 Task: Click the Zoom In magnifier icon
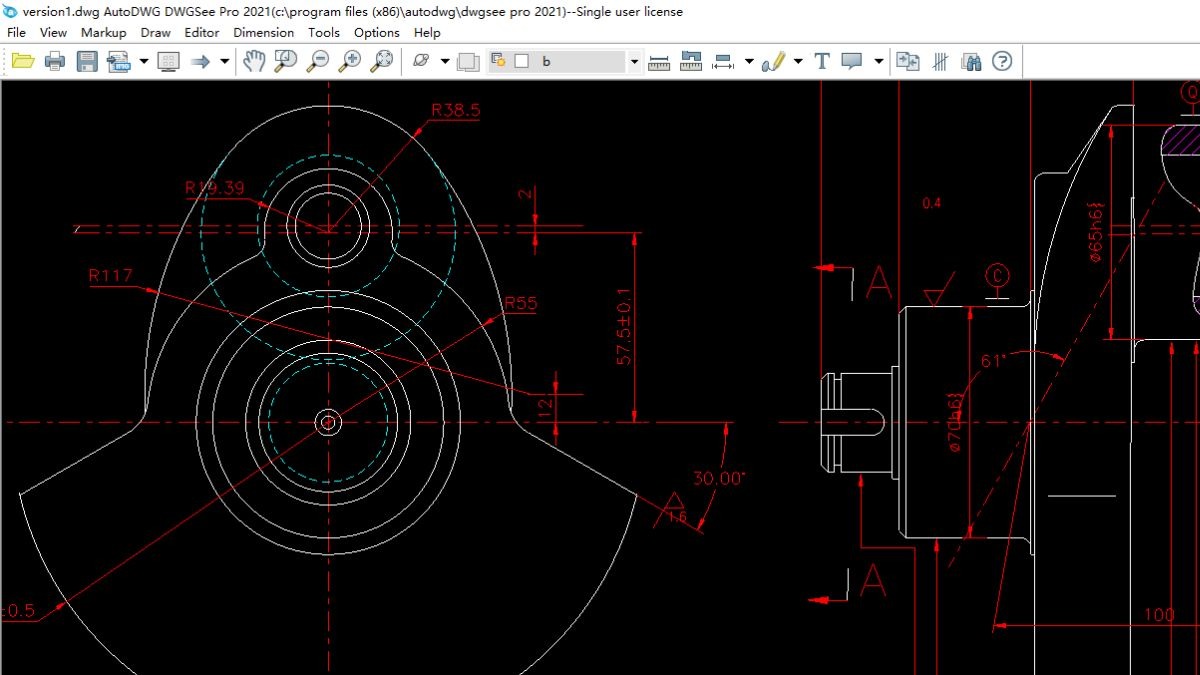tap(349, 61)
